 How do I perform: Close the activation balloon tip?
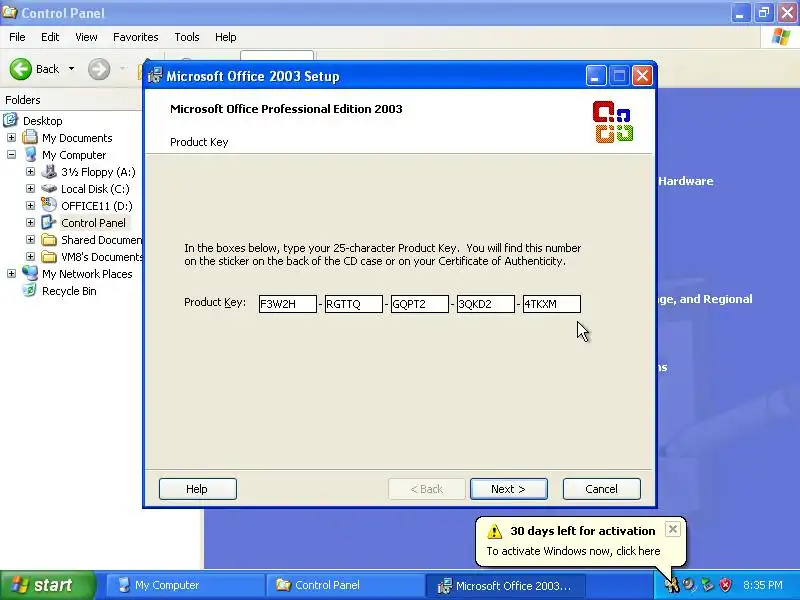pos(672,529)
